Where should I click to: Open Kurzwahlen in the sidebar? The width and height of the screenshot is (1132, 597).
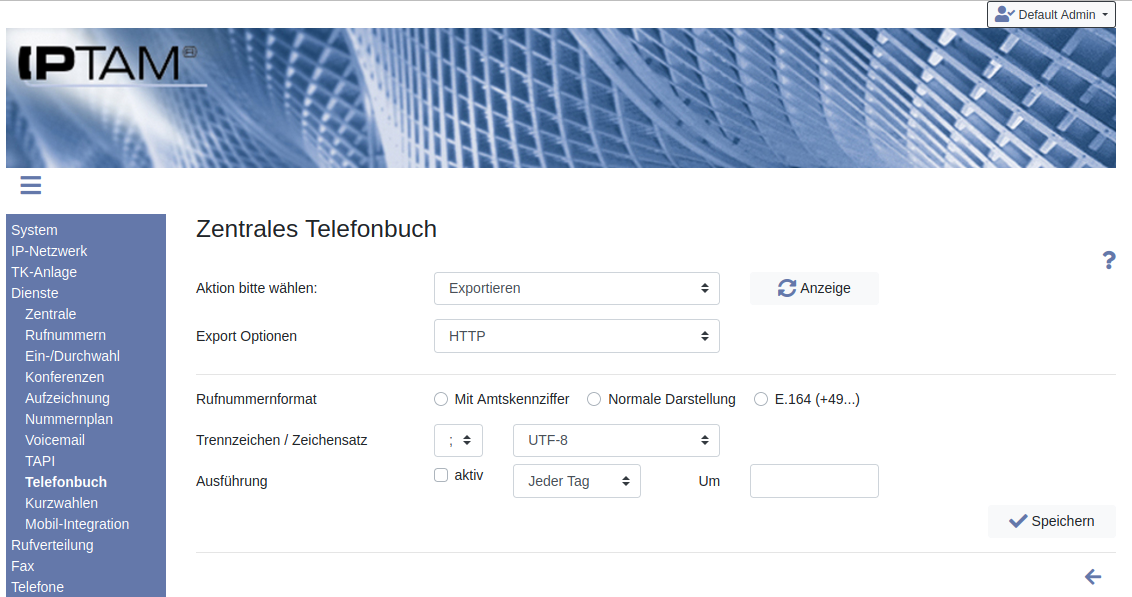[x=61, y=503]
